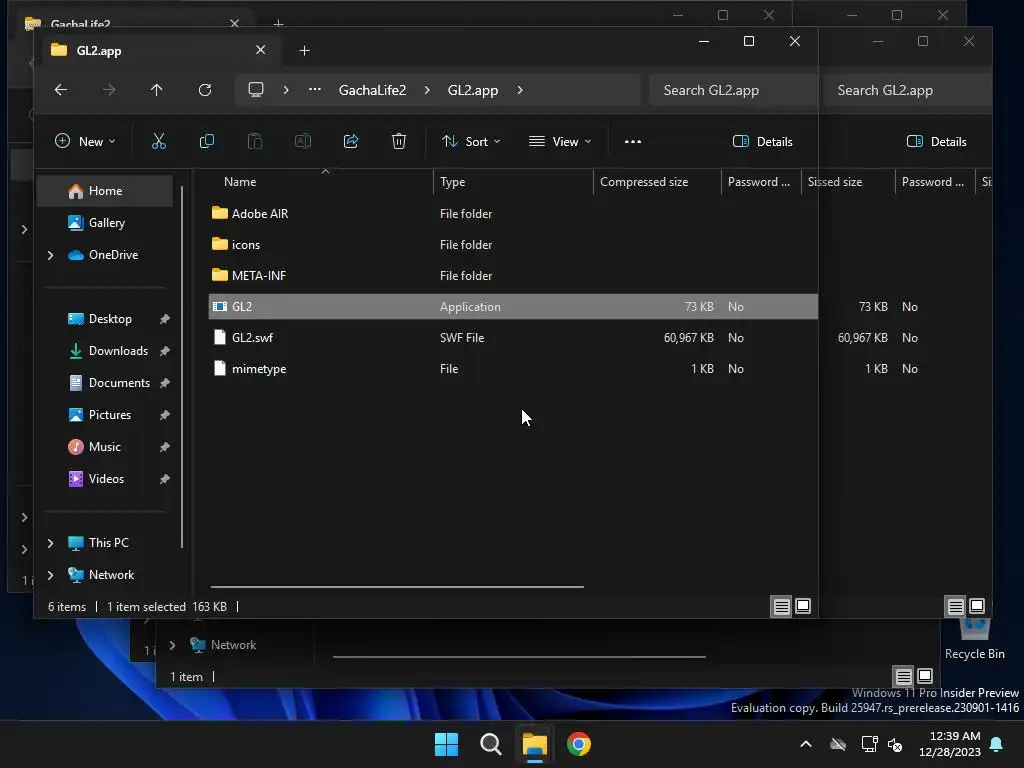The image size is (1024, 768).
Task: Toggle Details pane in the back window
Action: pyautogui.click(x=936, y=142)
